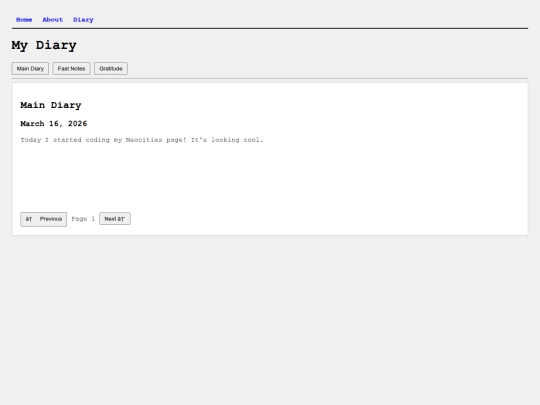Viewport: 540px width, 405px height.
Task: Click the 'My Diary' page title
Action: tap(44, 45)
